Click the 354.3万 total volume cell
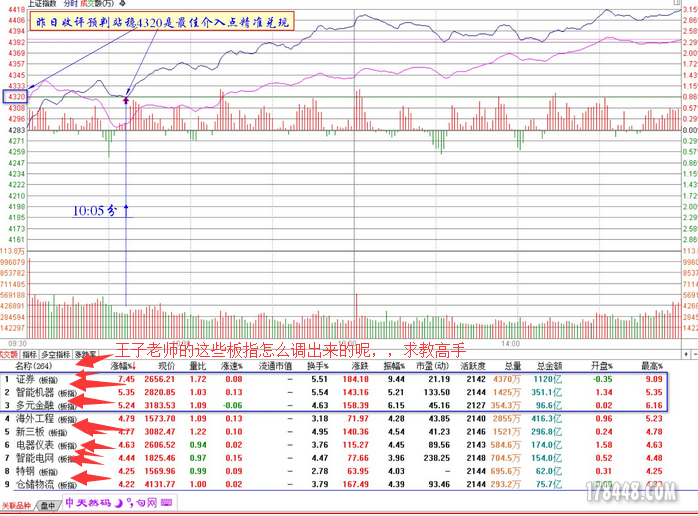This screenshot has width=698, height=516. pos(505,406)
